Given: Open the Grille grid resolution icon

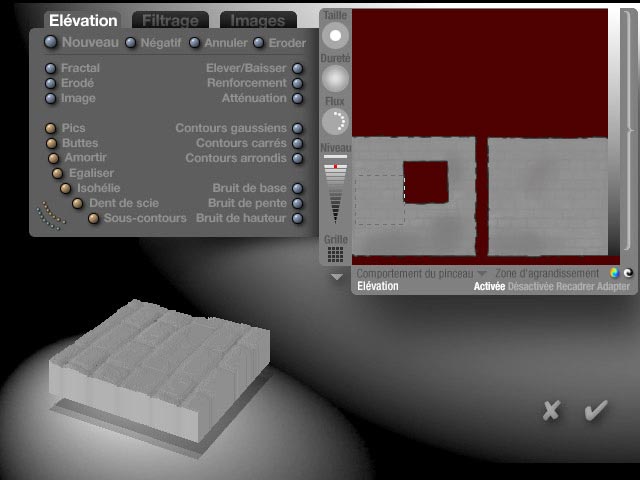Looking at the screenshot, I should tap(336, 255).
